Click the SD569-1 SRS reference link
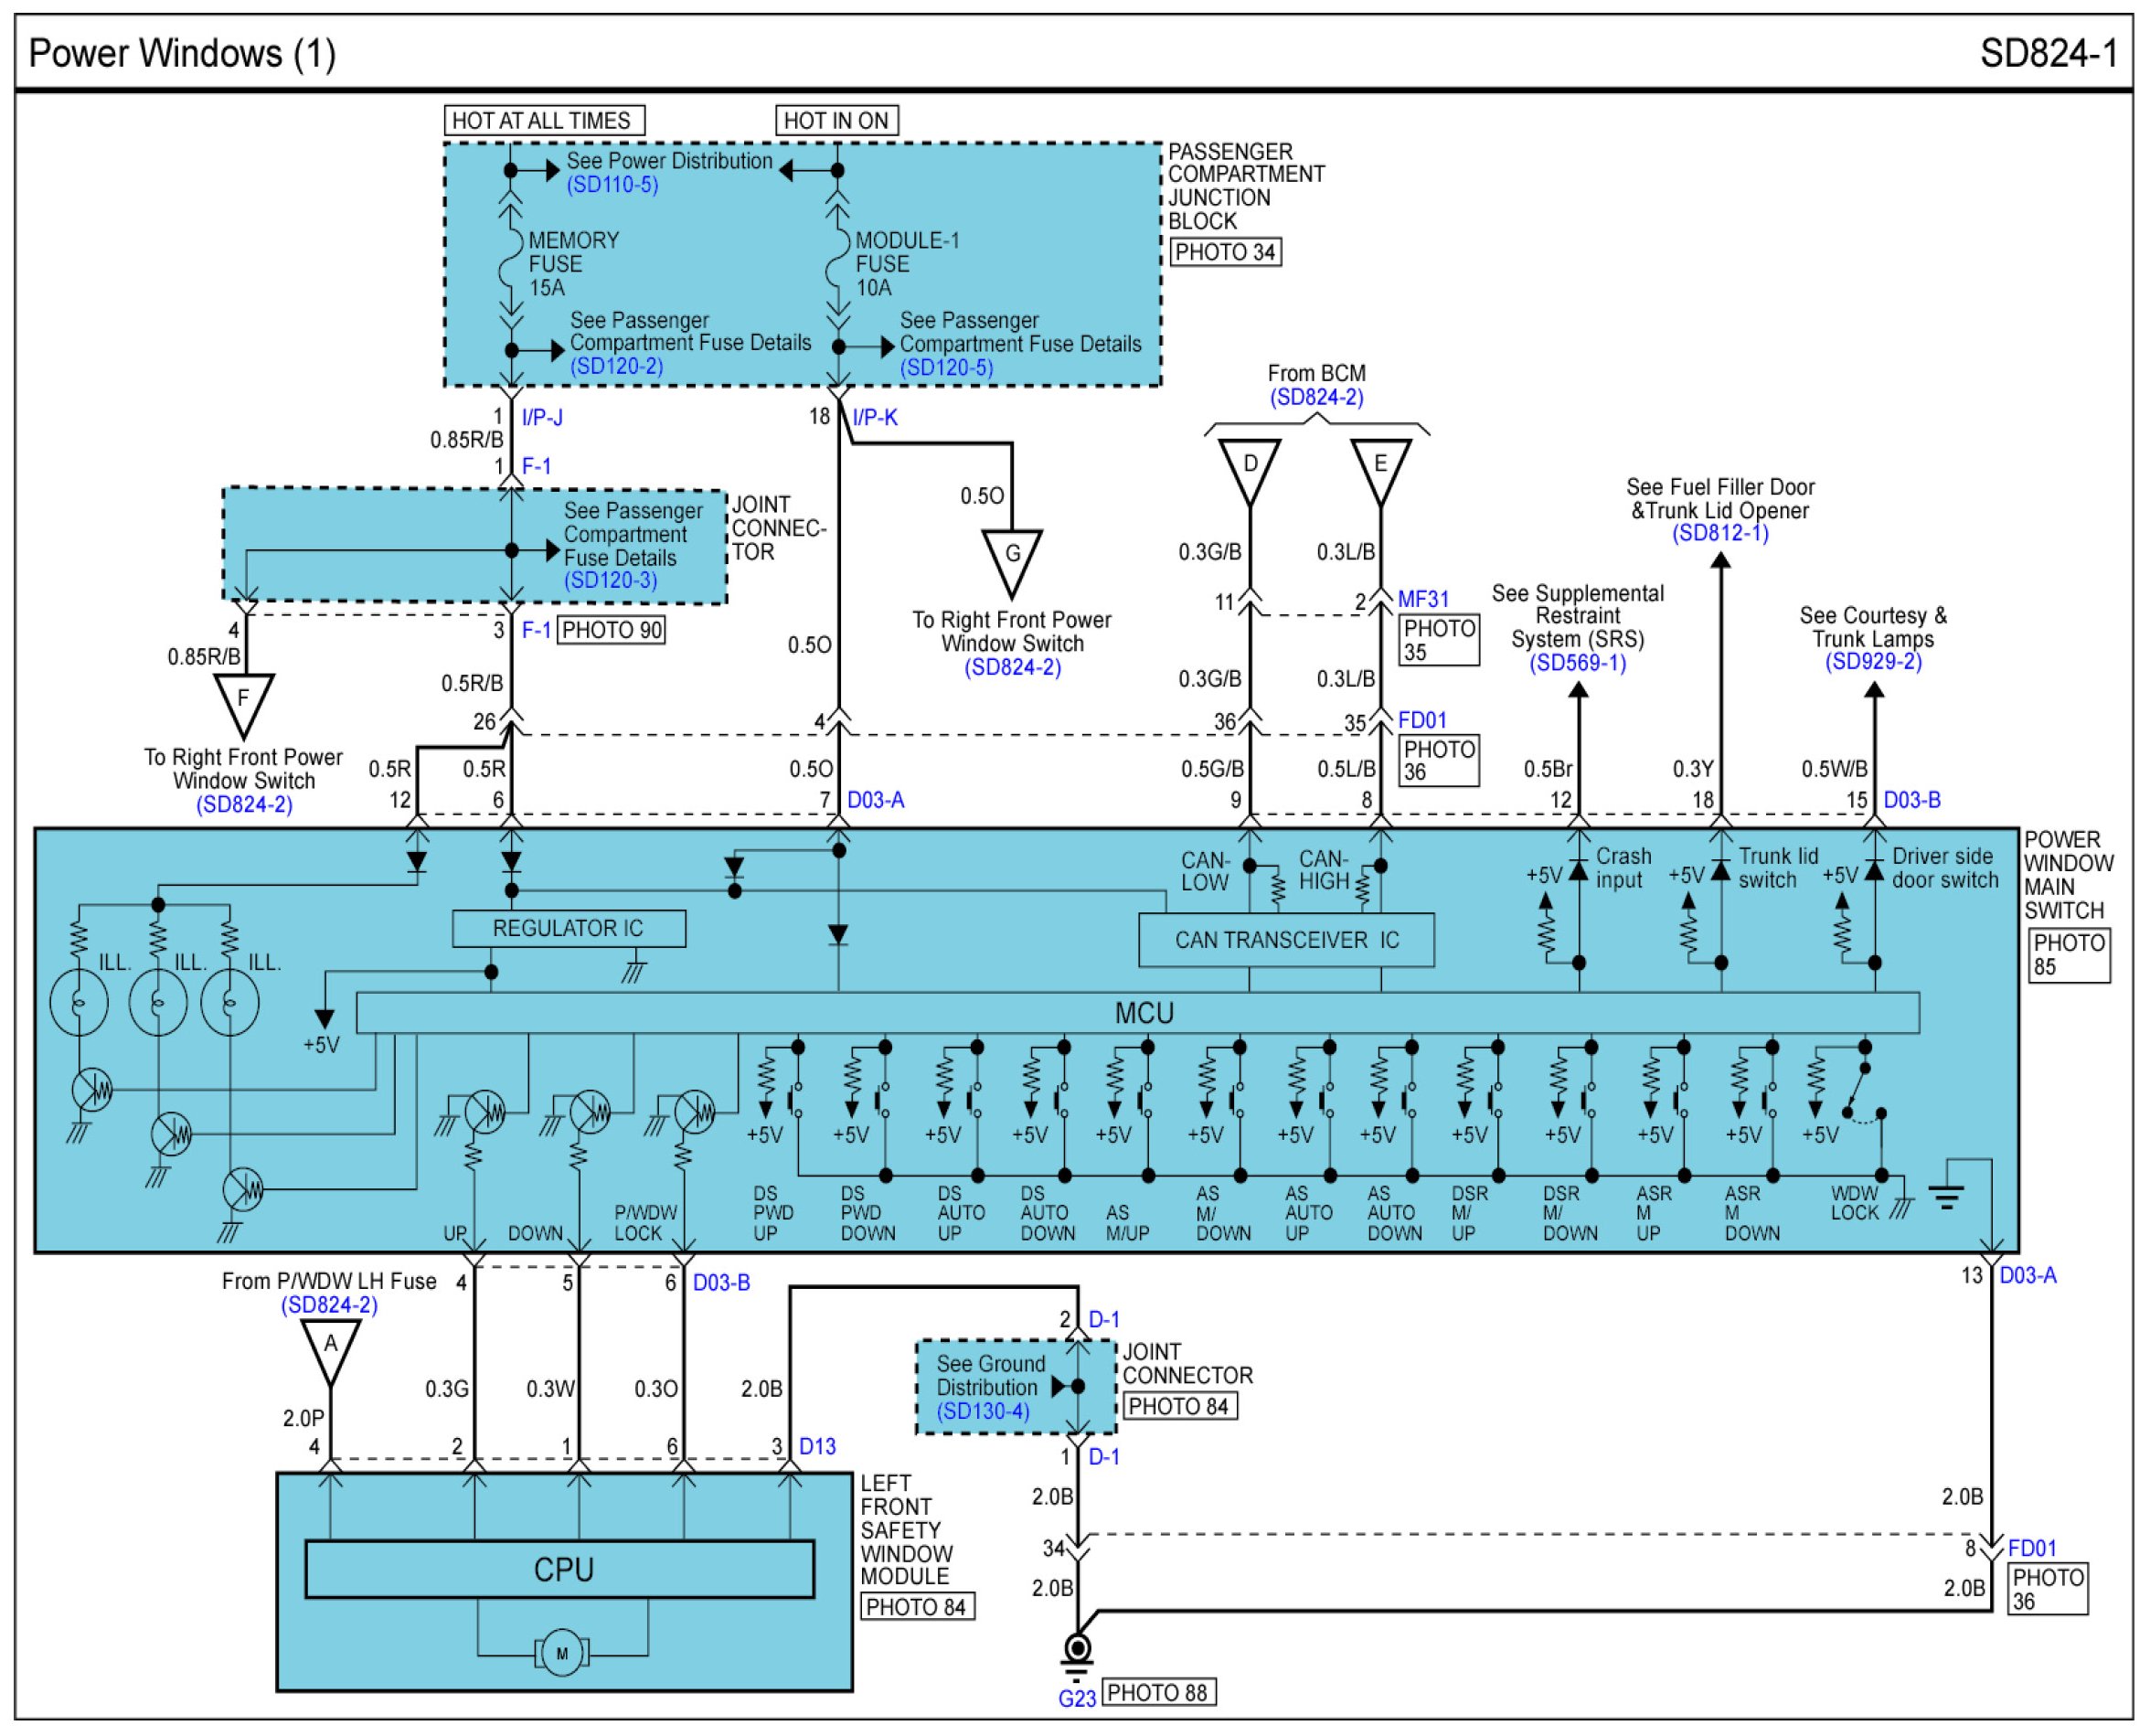This screenshot has height=1736, width=2150. [1577, 663]
